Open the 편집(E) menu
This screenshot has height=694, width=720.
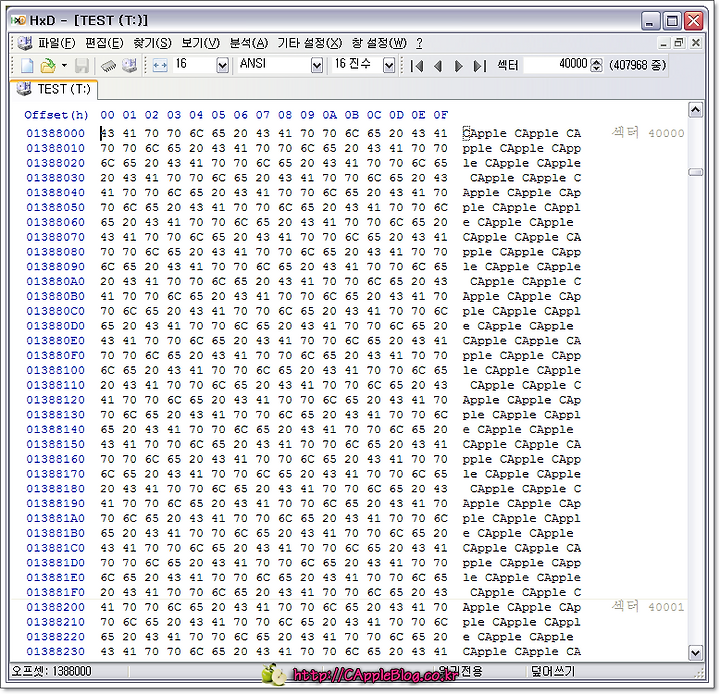[x=104, y=43]
